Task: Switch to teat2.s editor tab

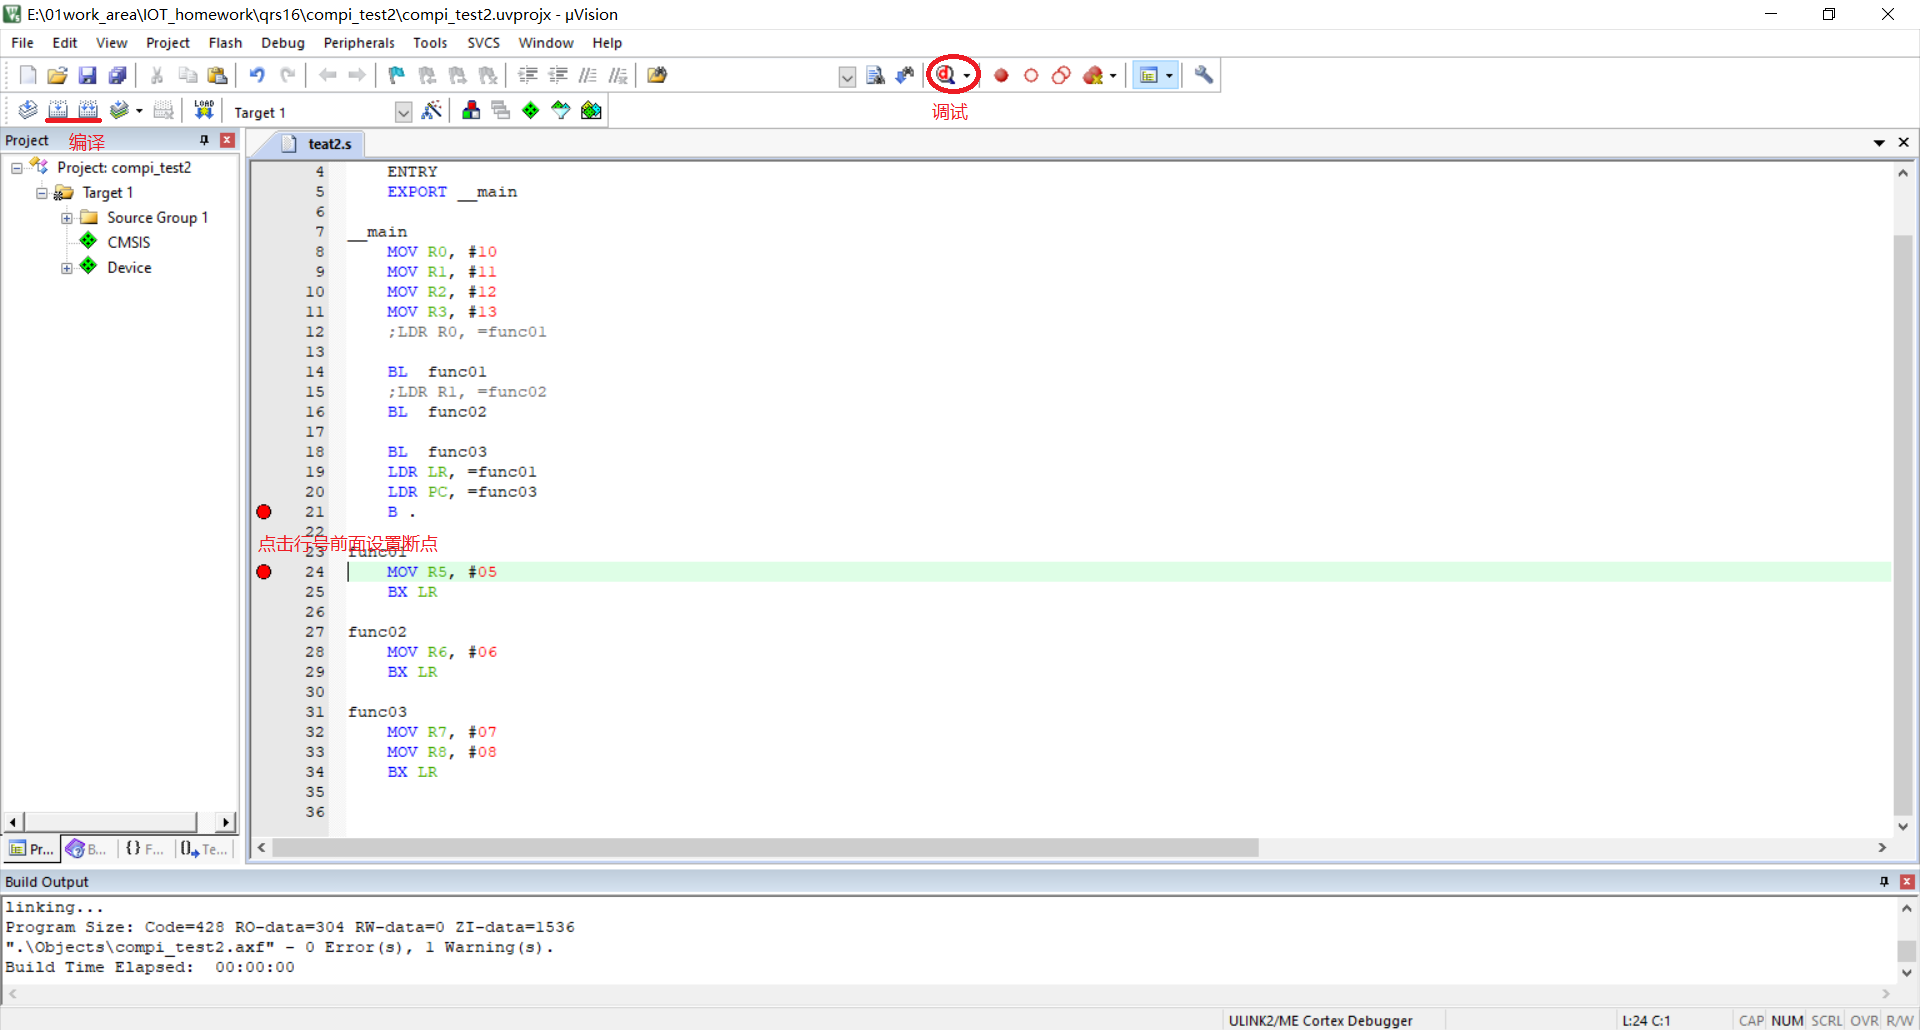Action: point(318,144)
